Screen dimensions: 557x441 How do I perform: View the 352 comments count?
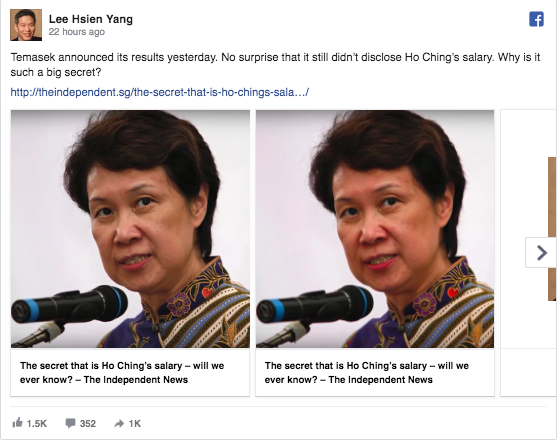tap(88, 423)
